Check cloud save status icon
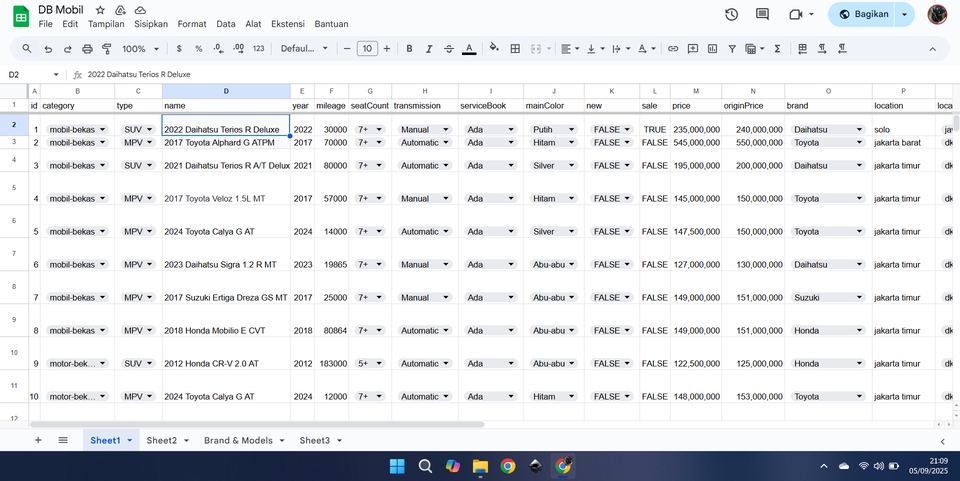Image resolution: width=960 pixels, height=481 pixels. (140, 10)
